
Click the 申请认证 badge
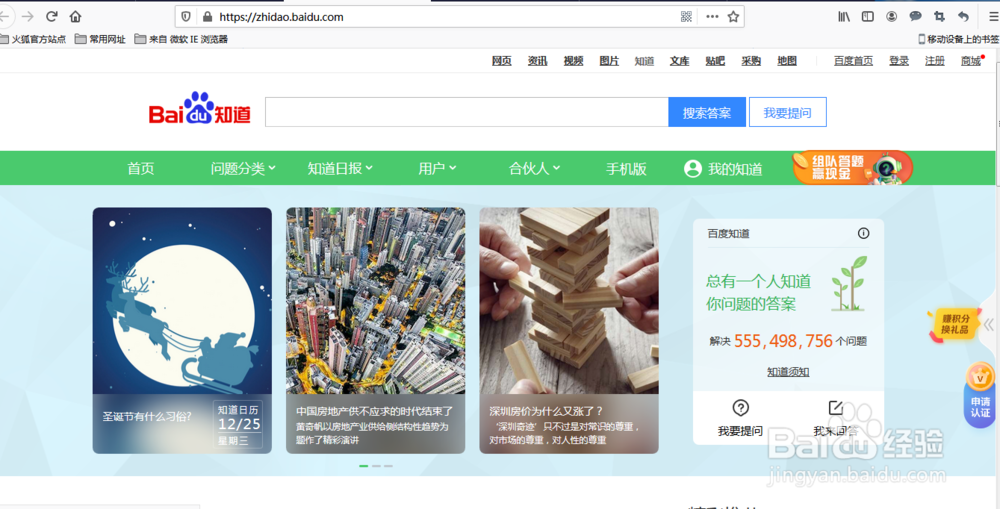980,394
